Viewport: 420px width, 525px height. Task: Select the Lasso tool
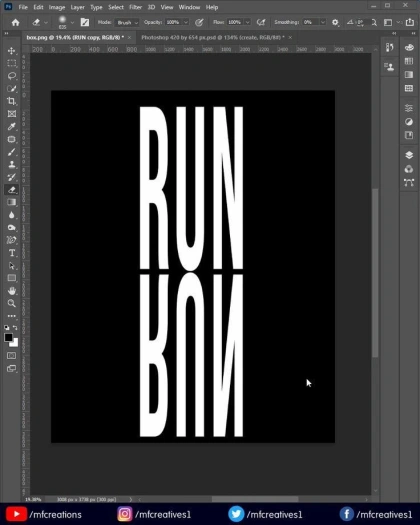pos(12,76)
